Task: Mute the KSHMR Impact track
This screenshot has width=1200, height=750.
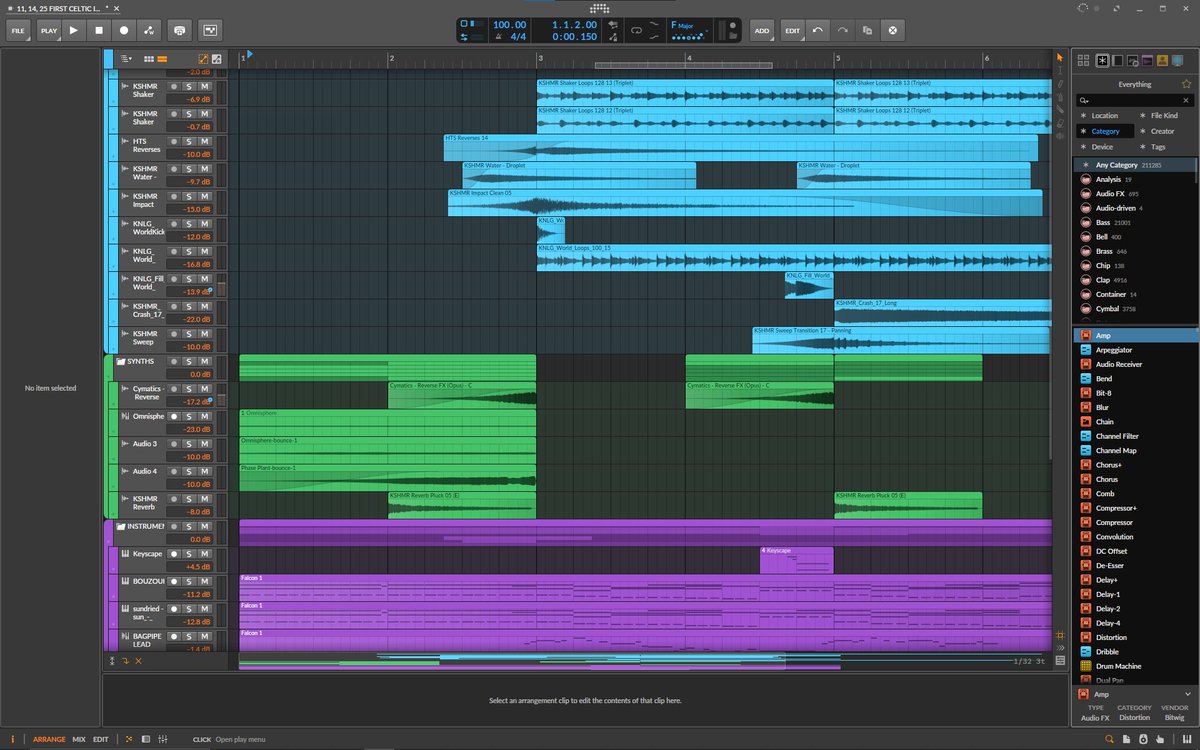Action: (x=204, y=197)
